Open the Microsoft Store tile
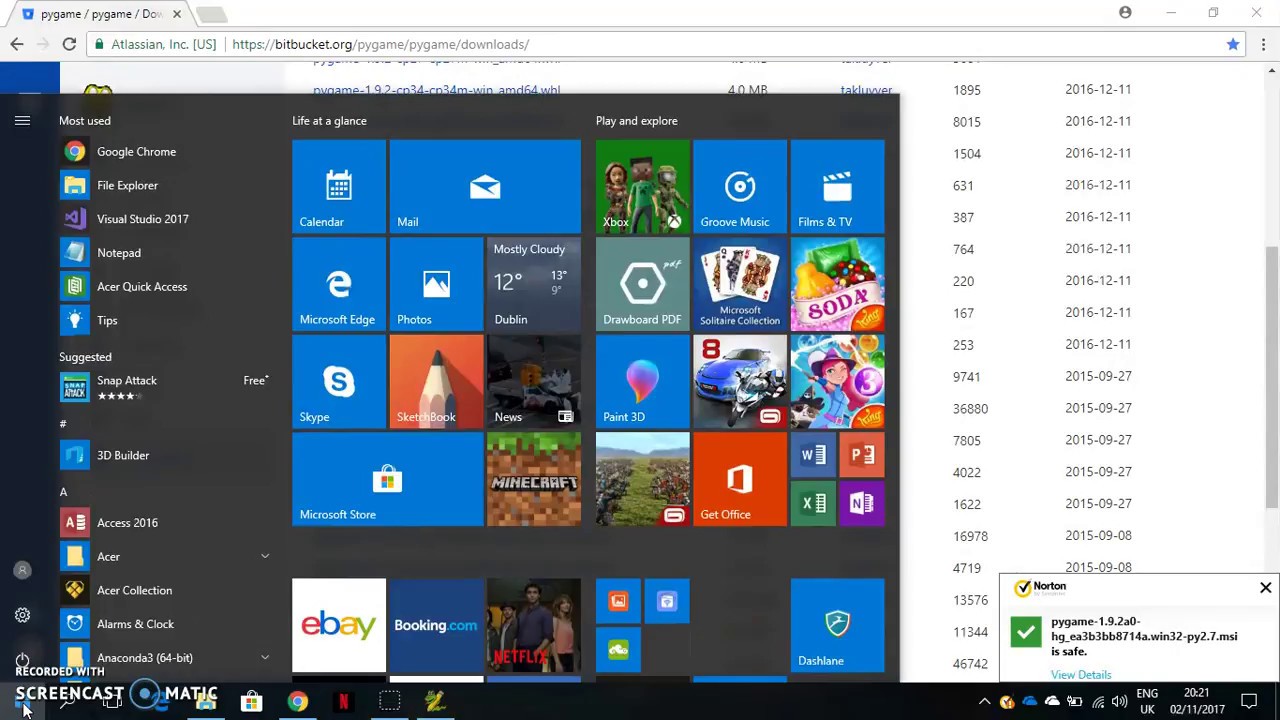 [387, 479]
